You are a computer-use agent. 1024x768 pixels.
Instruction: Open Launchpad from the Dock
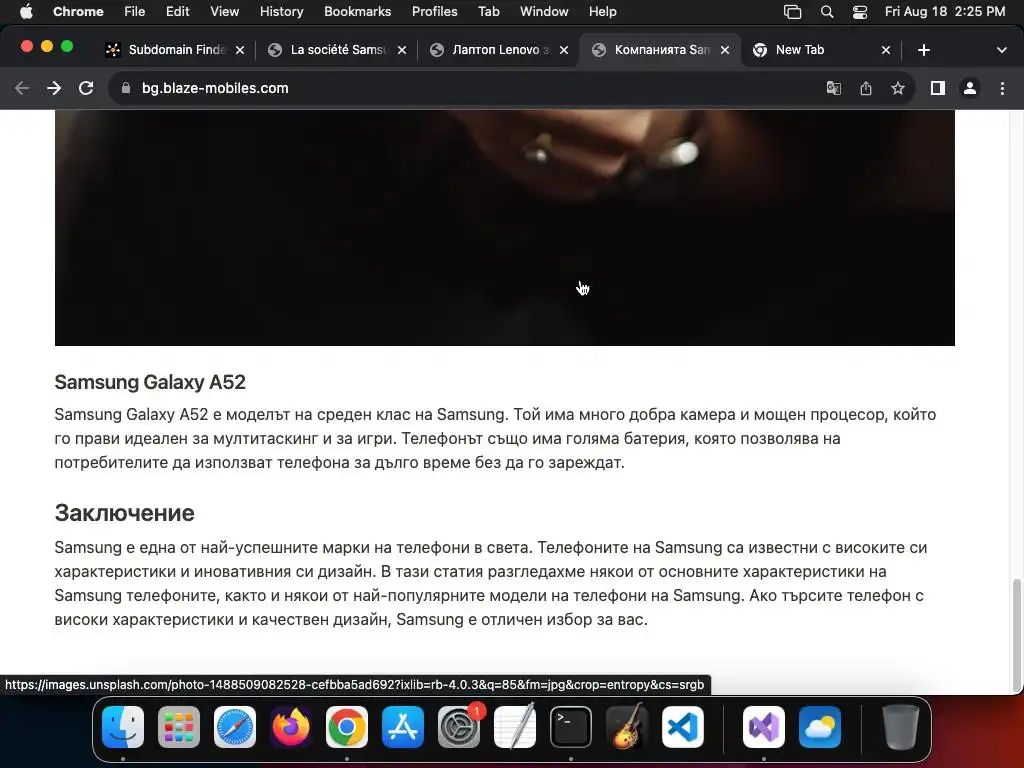pyautogui.click(x=179, y=727)
